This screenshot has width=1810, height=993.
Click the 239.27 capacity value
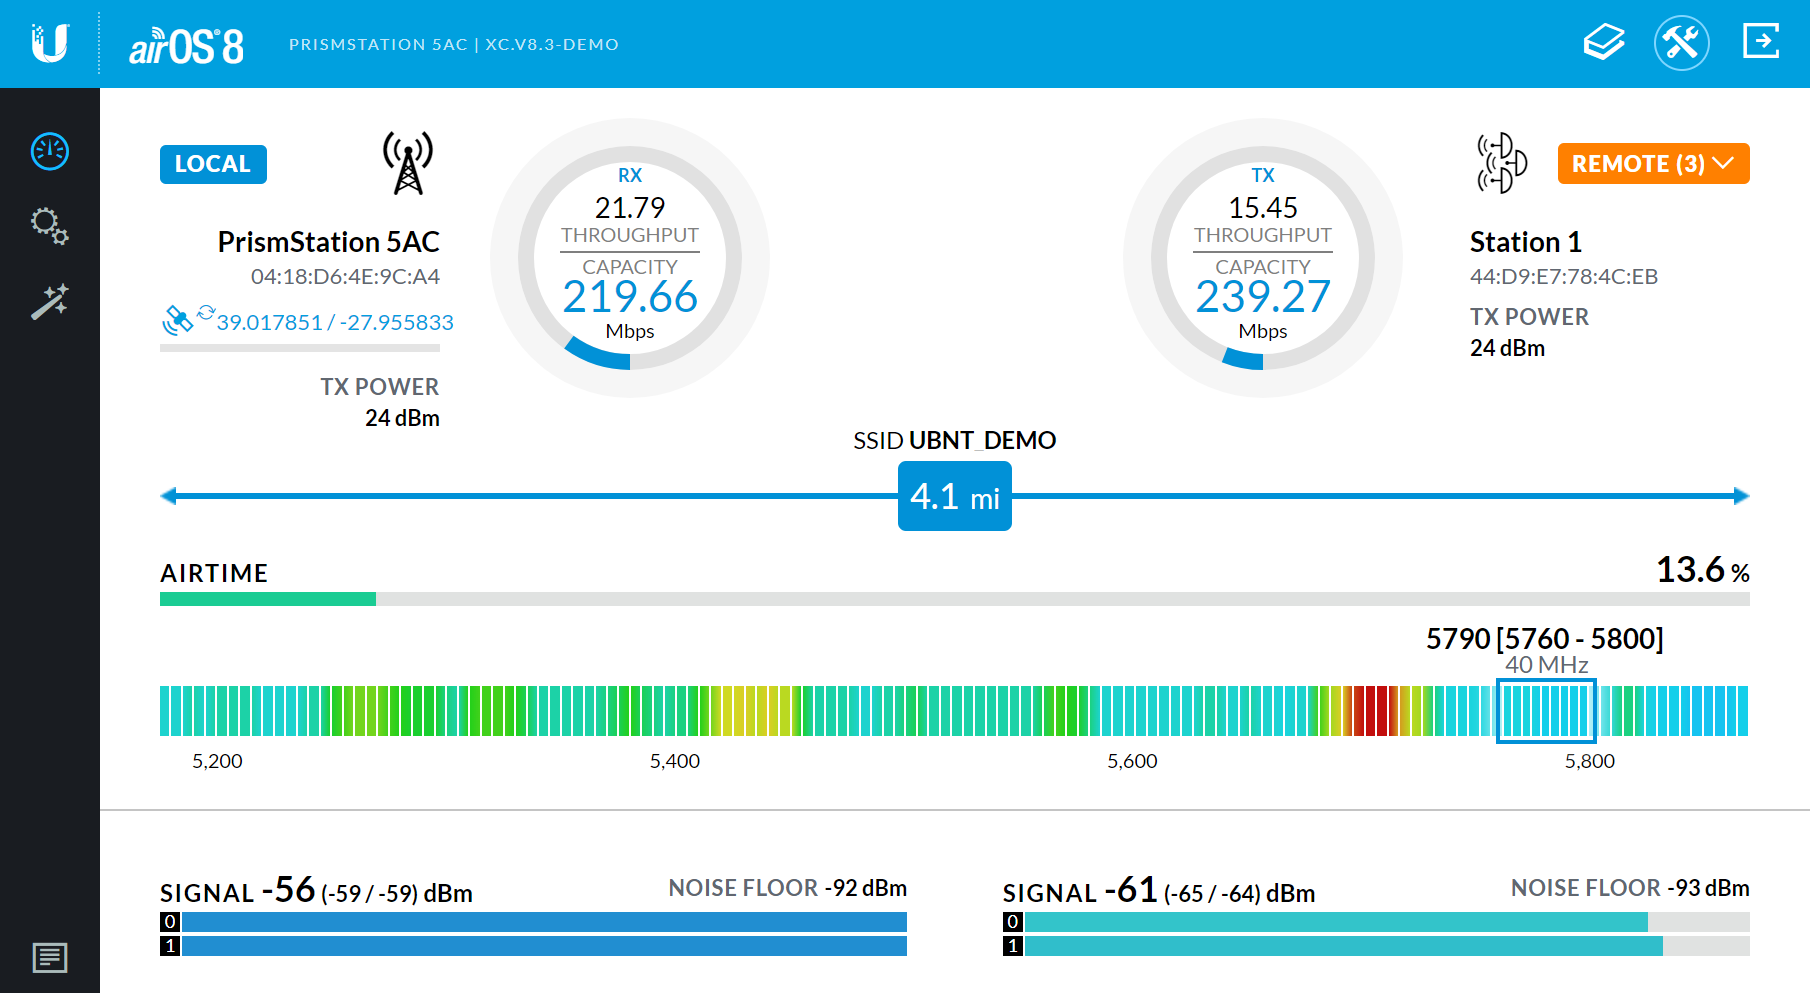point(1263,297)
